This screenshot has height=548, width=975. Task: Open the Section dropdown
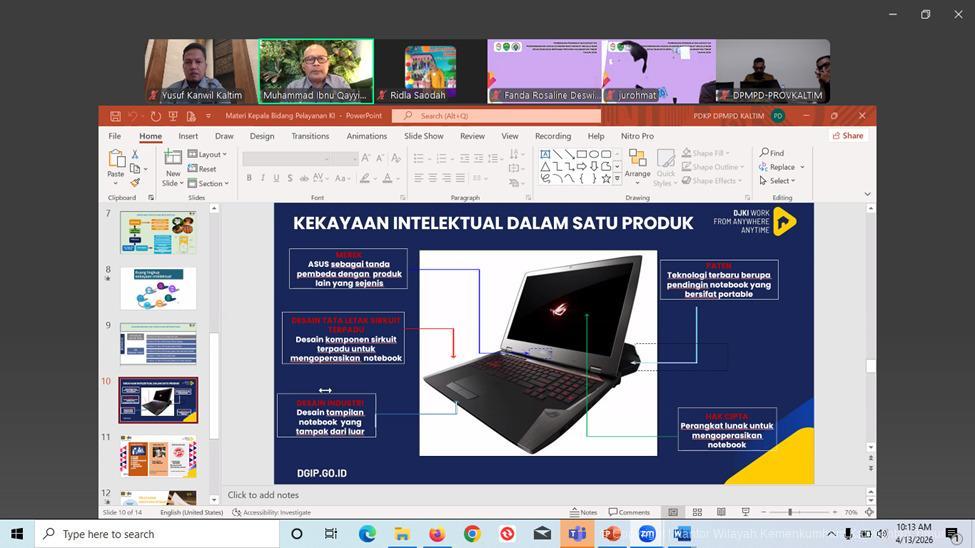coord(208,183)
